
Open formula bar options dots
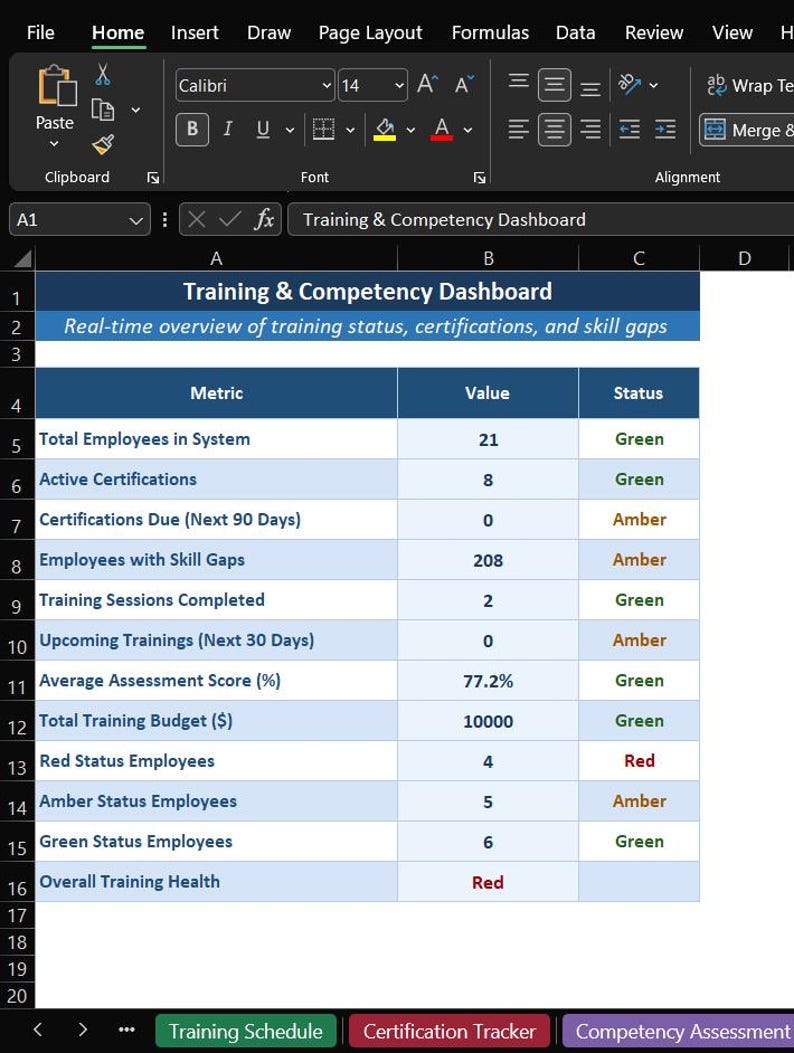165,220
